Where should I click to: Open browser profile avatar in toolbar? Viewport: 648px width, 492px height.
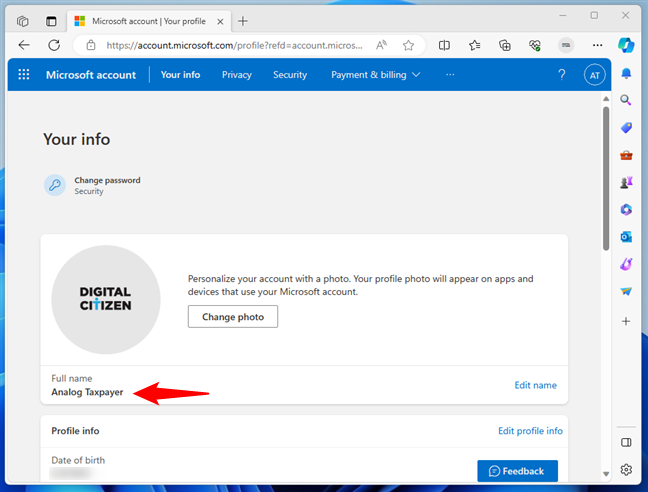[x=566, y=45]
